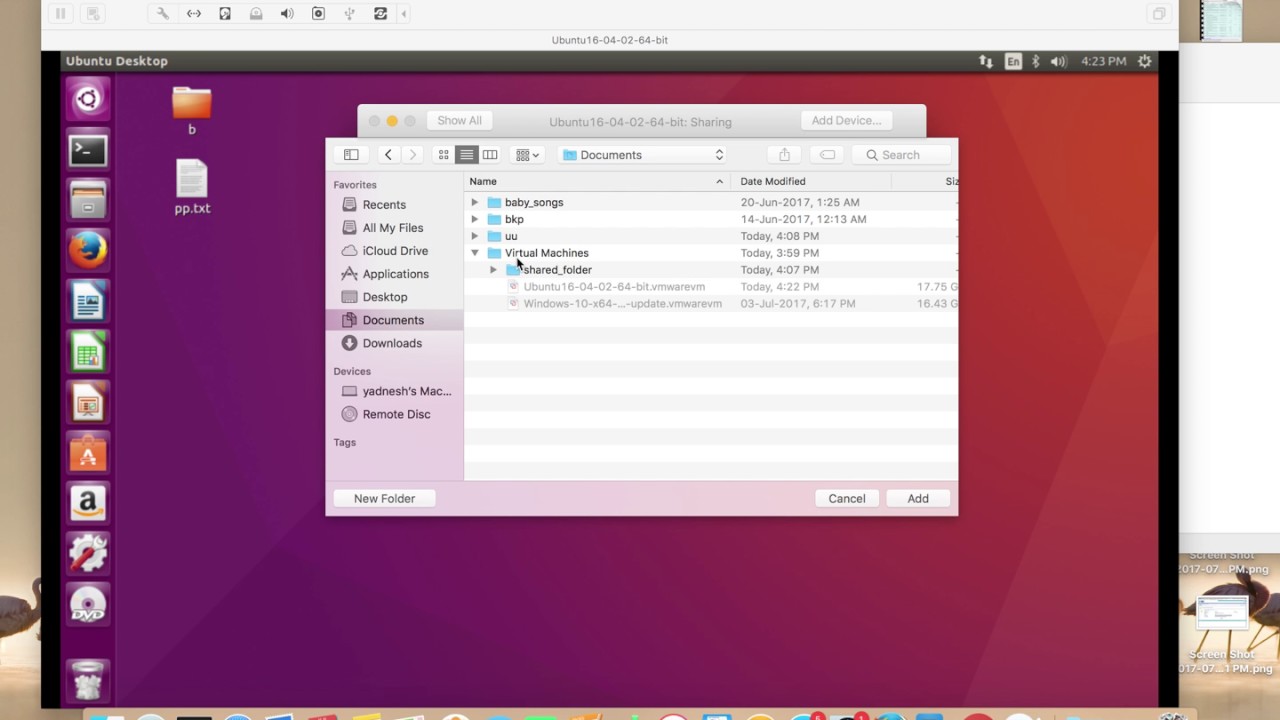Select the Virtual Machines folder row

(x=711, y=253)
